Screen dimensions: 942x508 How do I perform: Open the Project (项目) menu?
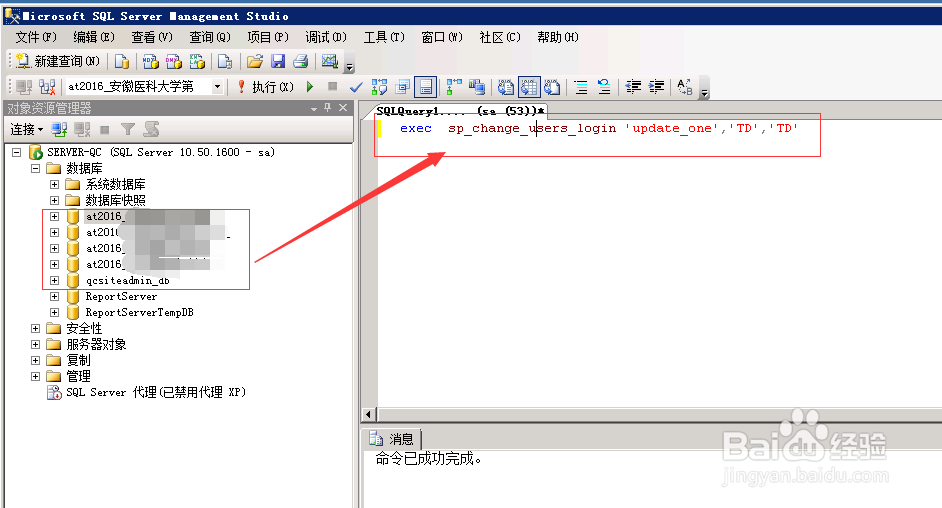[x=267, y=37]
